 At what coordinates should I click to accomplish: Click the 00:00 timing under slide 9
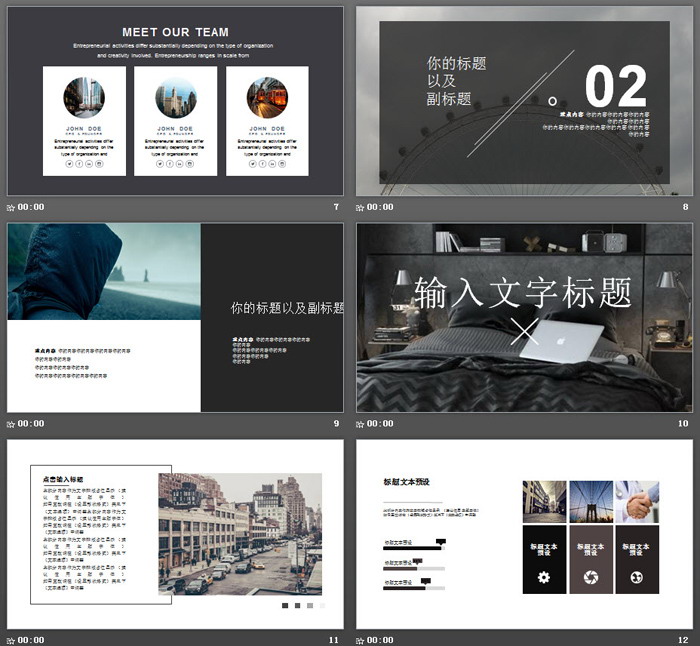point(31,424)
